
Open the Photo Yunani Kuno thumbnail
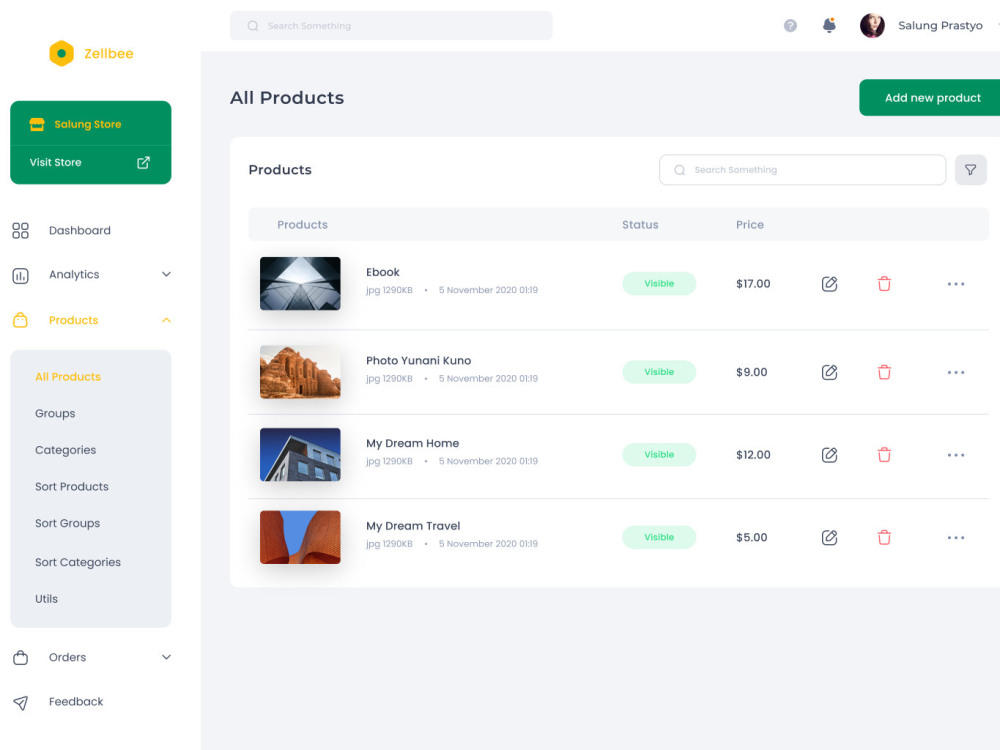click(x=300, y=372)
